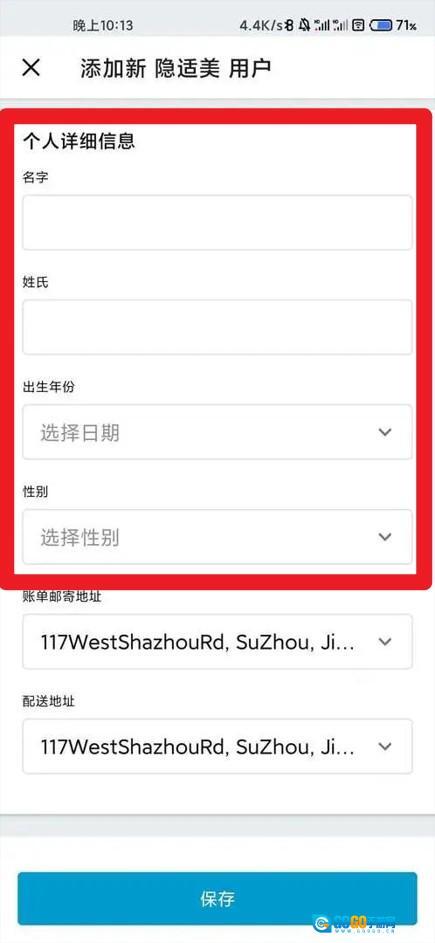435x943 pixels.
Task: Close the add new user screen
Action: pos(31,67)
